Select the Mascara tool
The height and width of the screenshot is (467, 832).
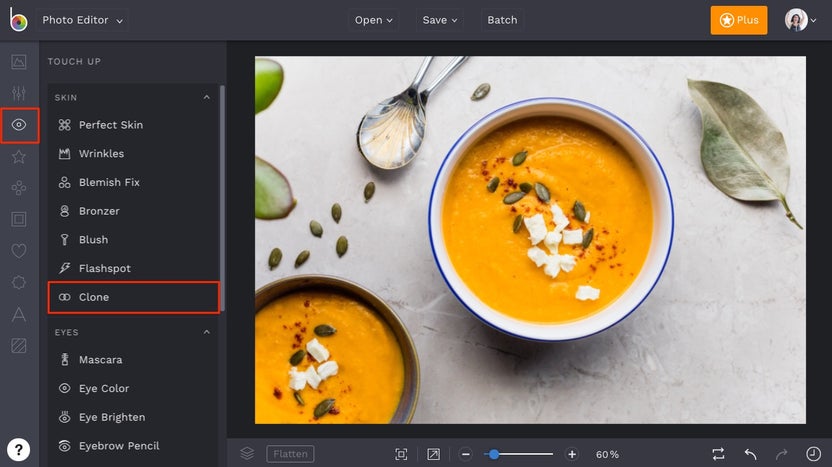[x=133, y=360]
